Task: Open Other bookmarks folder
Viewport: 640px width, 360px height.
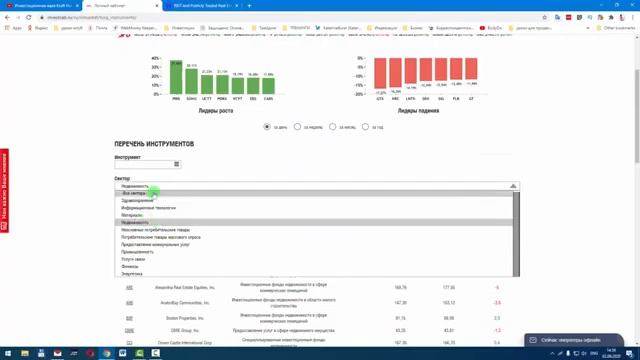Action: point(616,28)
